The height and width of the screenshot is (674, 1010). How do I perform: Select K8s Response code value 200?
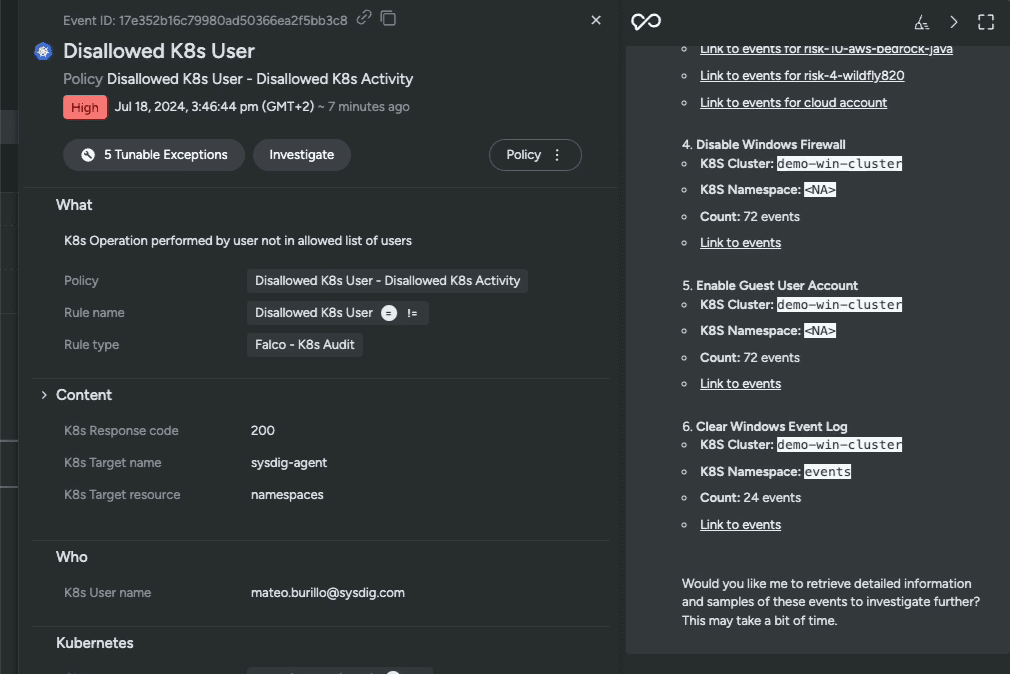click(x=263, y=430)
